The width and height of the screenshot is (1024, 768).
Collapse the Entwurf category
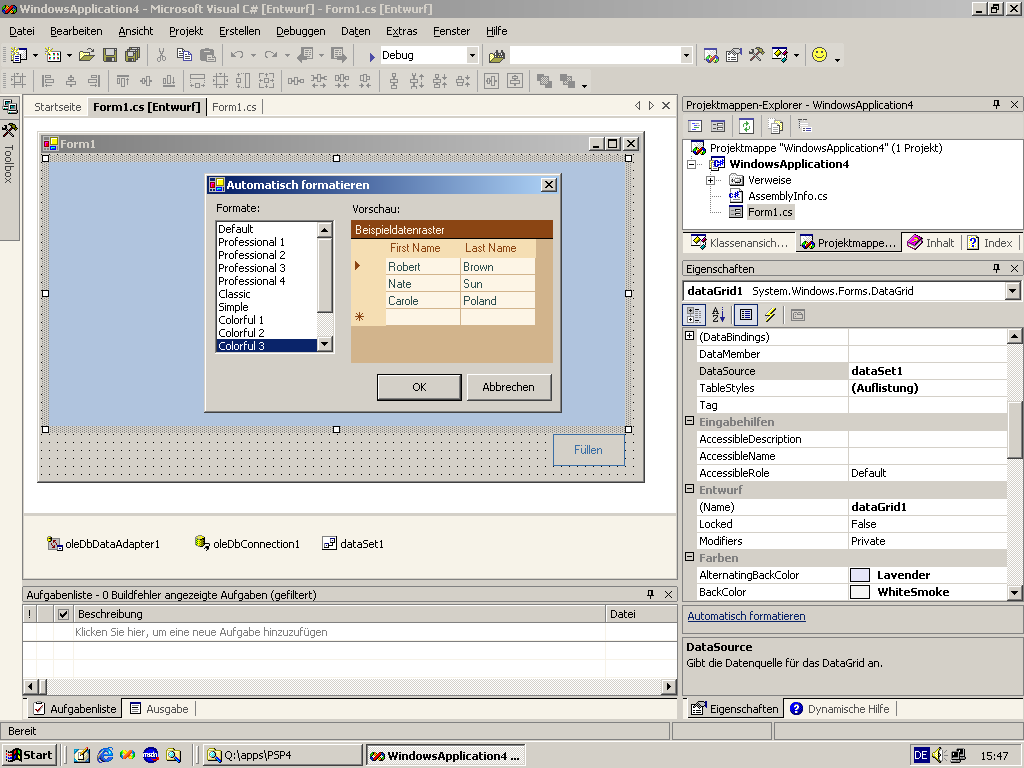pos(689,489)
